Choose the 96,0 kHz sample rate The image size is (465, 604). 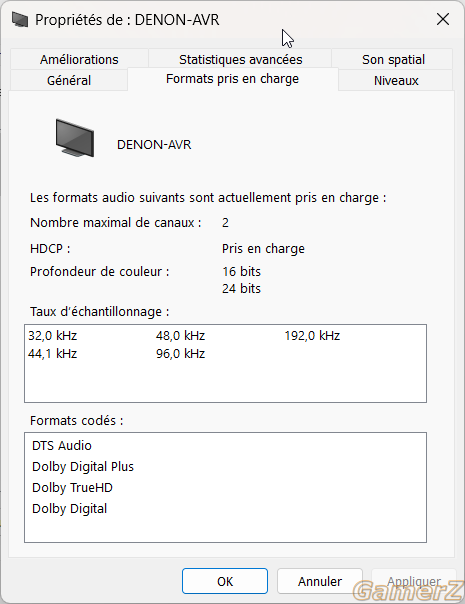point(180,354)
